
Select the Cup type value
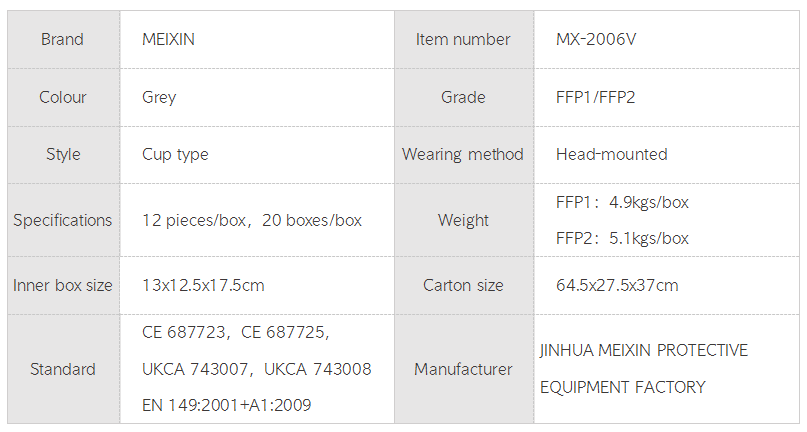(x=175, y=154)
